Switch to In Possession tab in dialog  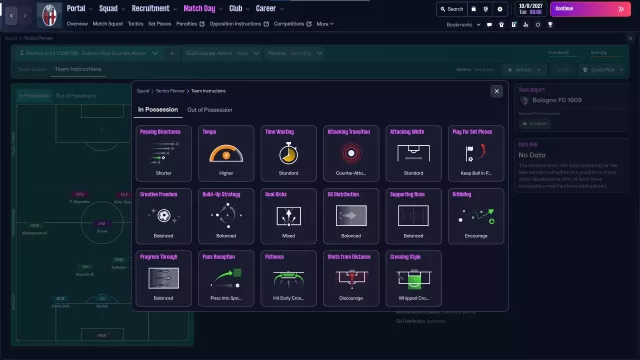pos(158,110)
